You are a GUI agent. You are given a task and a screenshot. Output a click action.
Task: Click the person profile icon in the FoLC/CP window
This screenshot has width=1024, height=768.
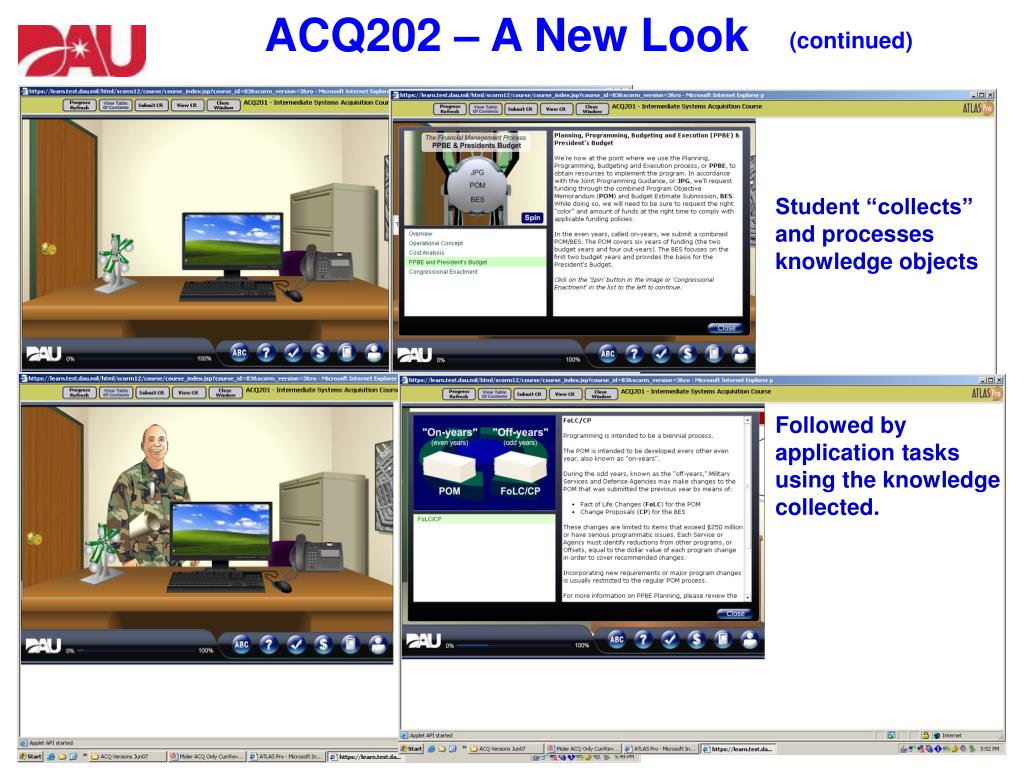(x=749, y=639)
